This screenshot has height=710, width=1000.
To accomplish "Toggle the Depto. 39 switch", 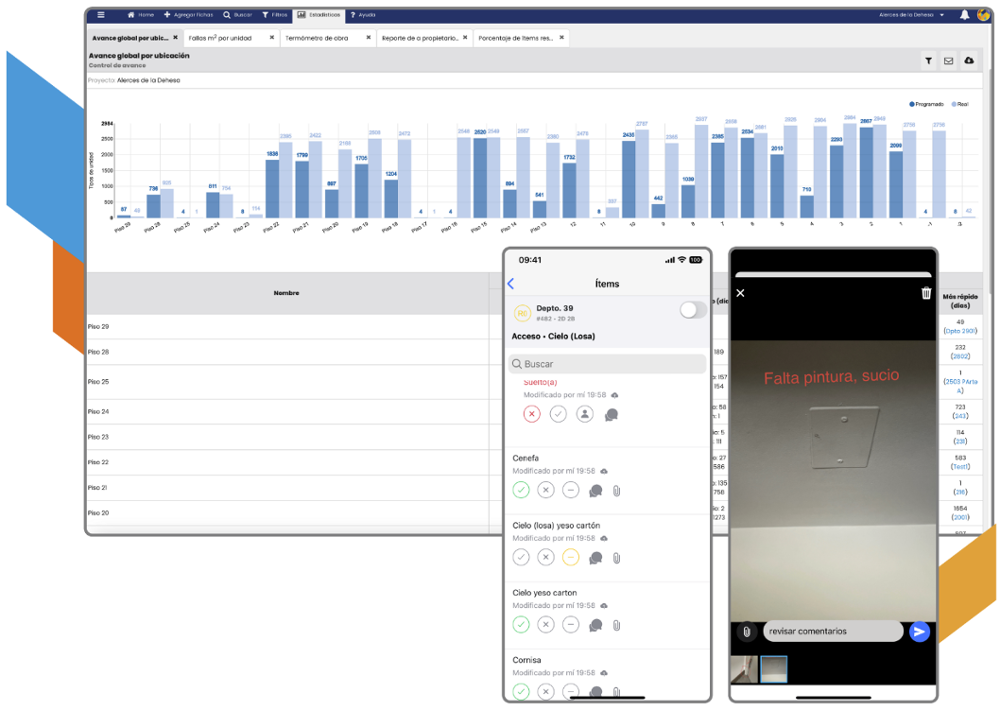I will 692,311.
